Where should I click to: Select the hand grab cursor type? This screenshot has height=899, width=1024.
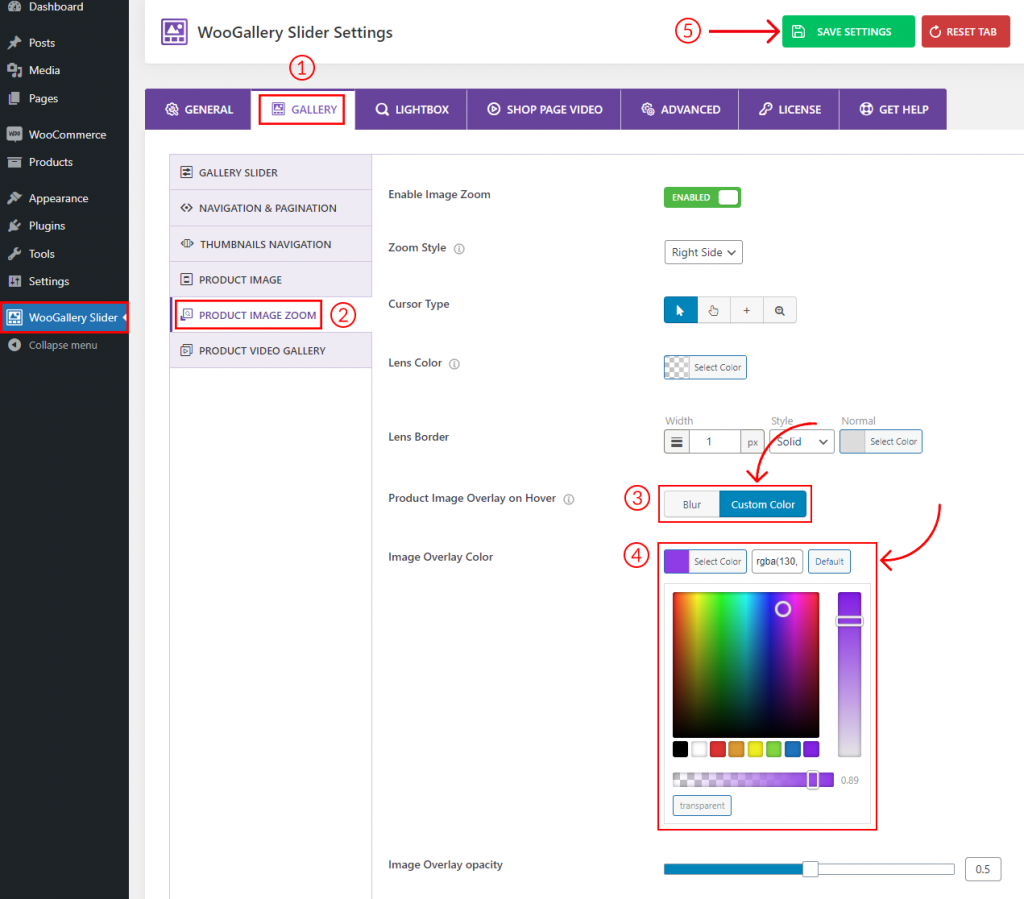point(713,310)
